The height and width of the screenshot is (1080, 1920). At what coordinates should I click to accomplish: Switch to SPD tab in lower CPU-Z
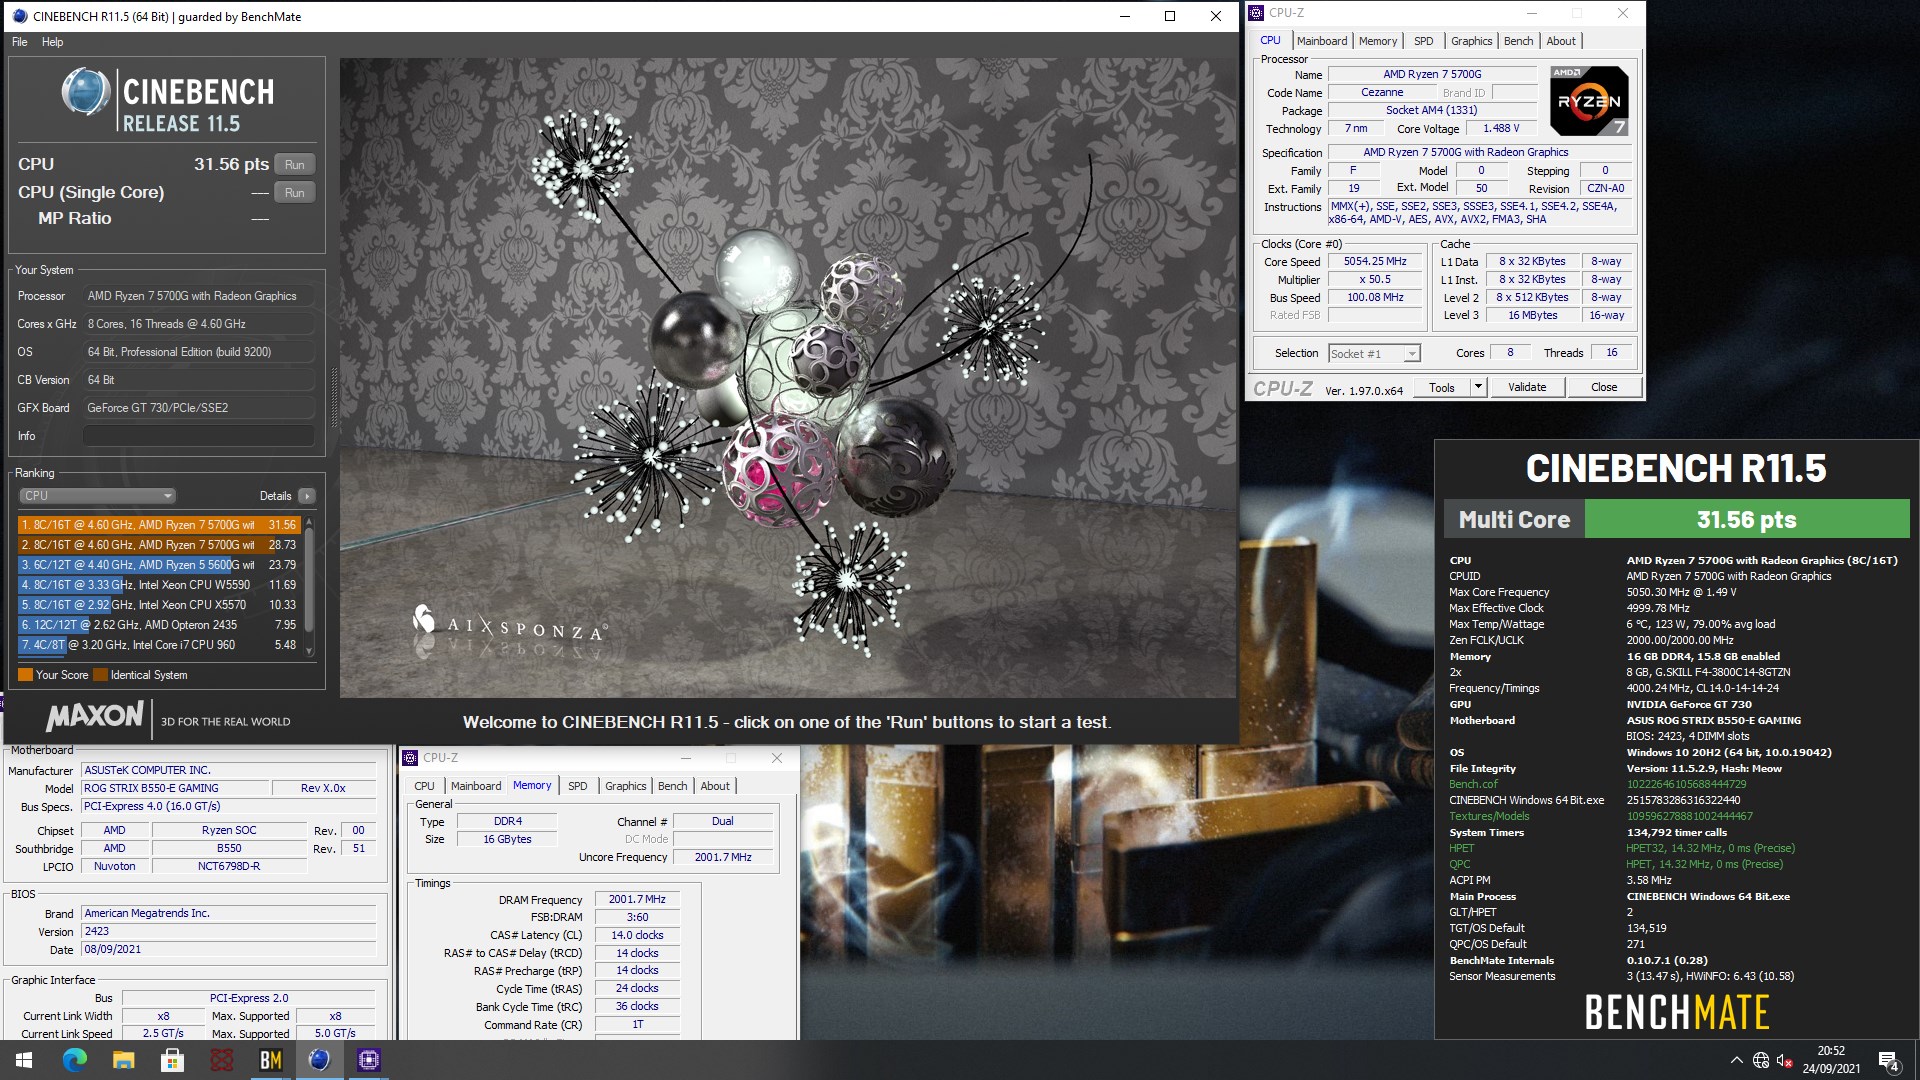pos(578,786)
